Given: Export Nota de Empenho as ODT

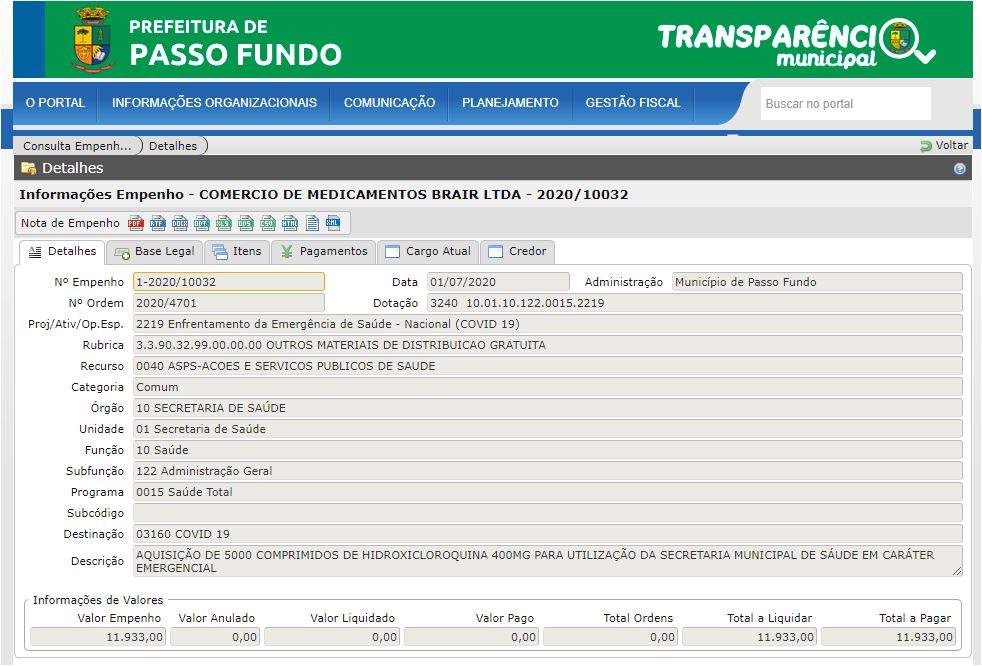Looking at the screenshot, I should 201,223.
